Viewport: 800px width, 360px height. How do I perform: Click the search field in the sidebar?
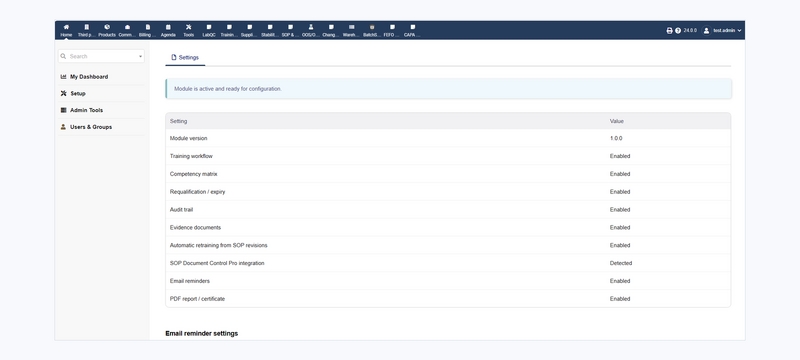point(101,56)
